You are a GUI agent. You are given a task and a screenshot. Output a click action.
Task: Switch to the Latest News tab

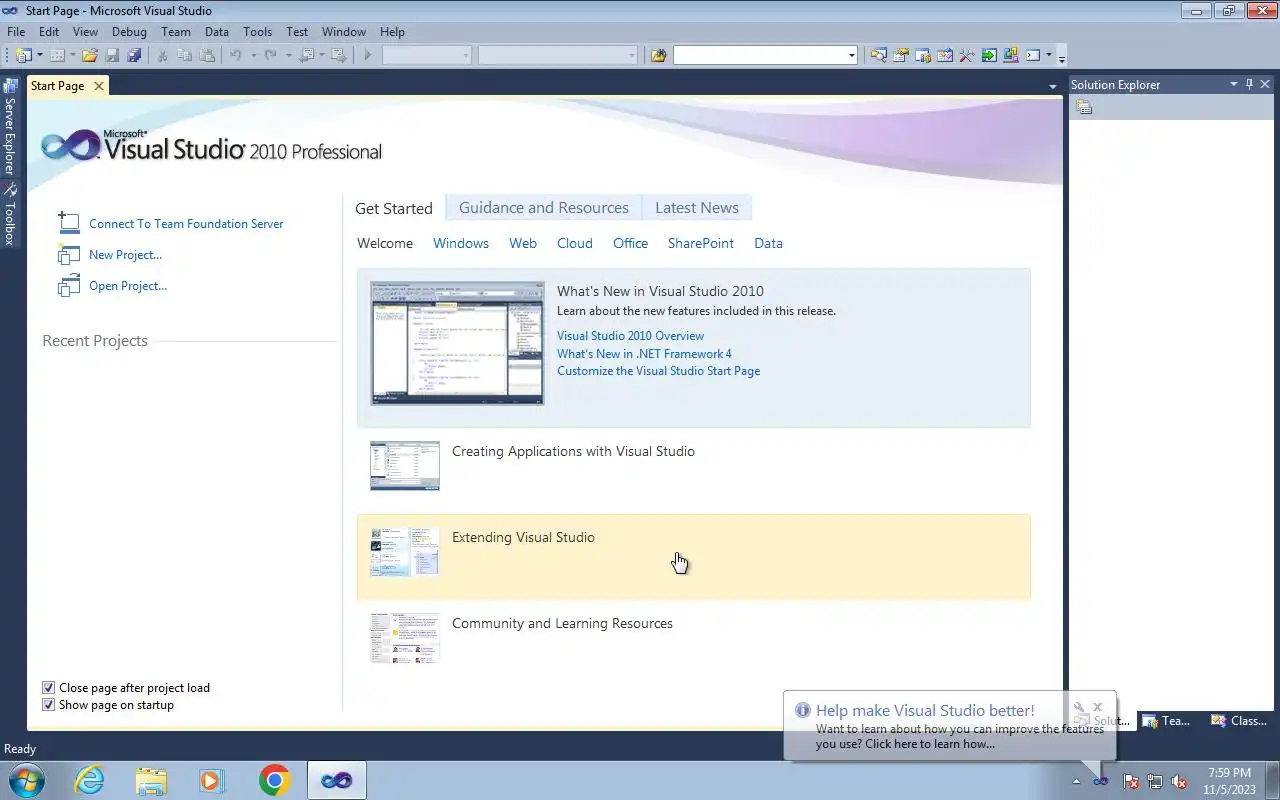pyautogui.click(x=697, y=208)
